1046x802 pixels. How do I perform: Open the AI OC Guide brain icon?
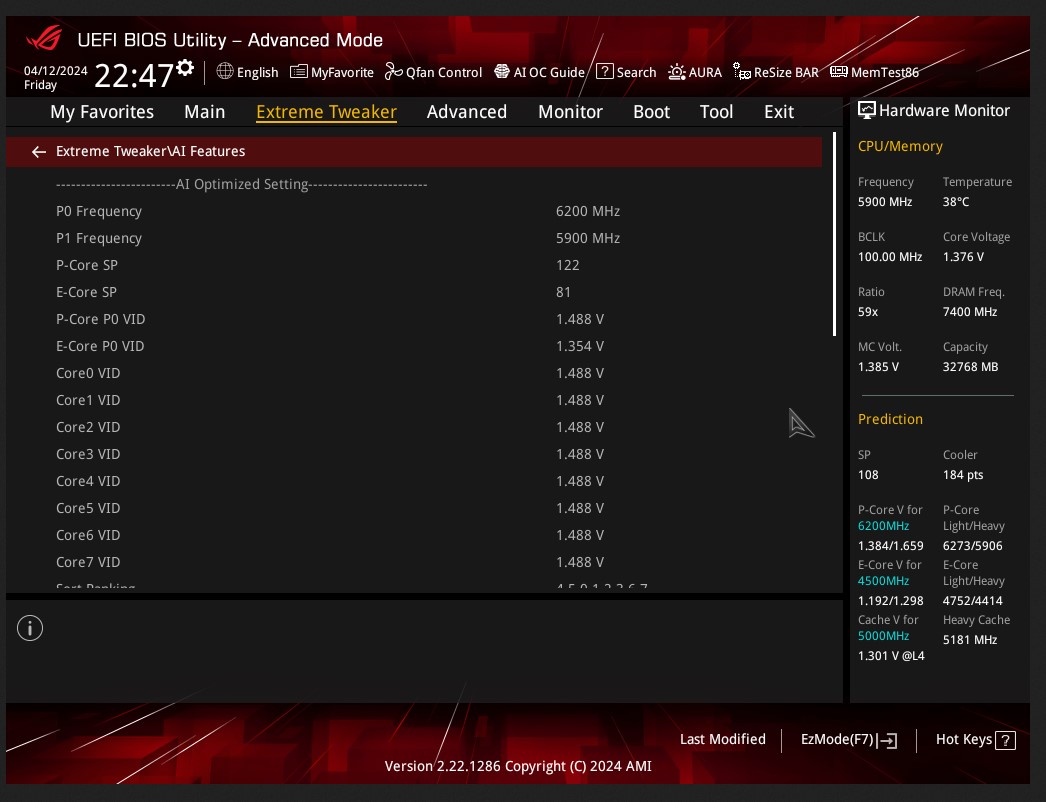[502, 71]
